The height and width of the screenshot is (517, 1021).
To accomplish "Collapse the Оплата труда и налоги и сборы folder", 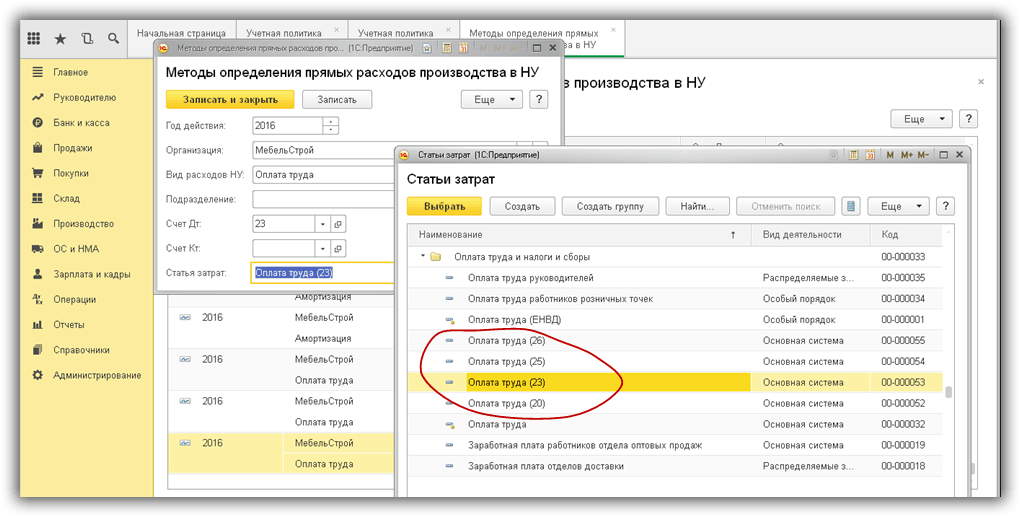I will [x=423, y=257].
